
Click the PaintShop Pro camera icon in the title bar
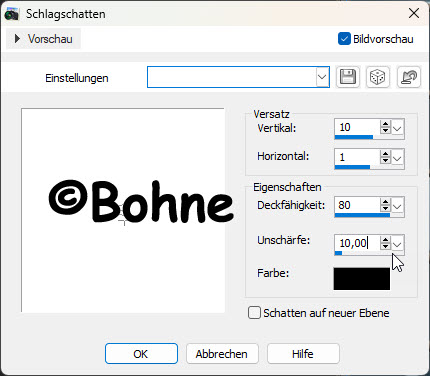(x=11, y=14)
